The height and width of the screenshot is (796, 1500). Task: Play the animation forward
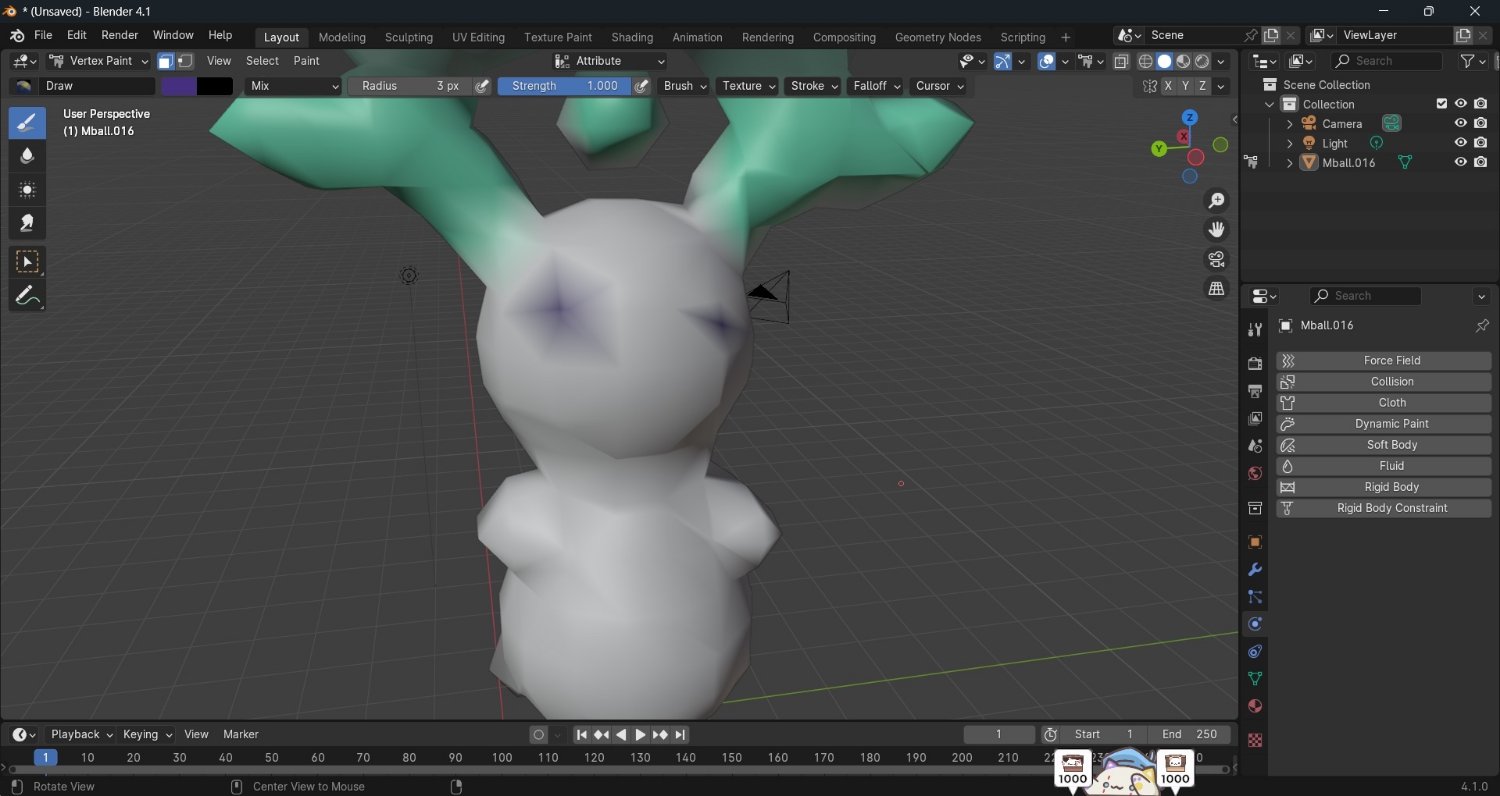click(641, 735)
